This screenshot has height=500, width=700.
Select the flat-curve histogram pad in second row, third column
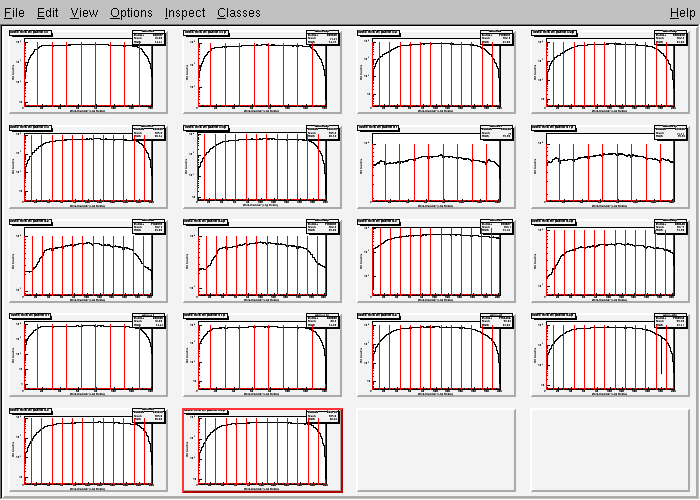click(x=436, y=166)
